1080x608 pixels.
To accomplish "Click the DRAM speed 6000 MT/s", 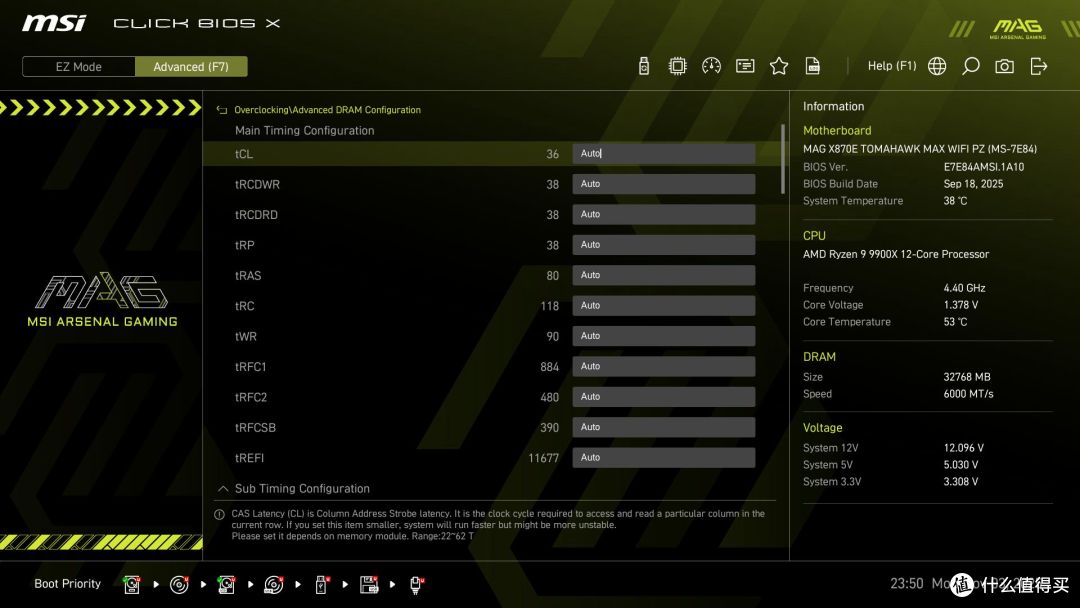I will 968,394.
